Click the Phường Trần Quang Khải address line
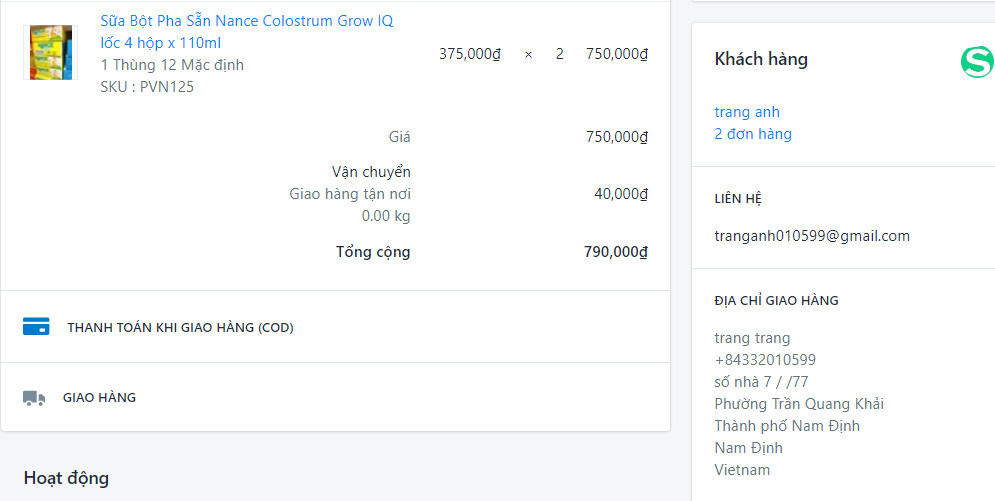995x501 pixels. coord(799,404)
